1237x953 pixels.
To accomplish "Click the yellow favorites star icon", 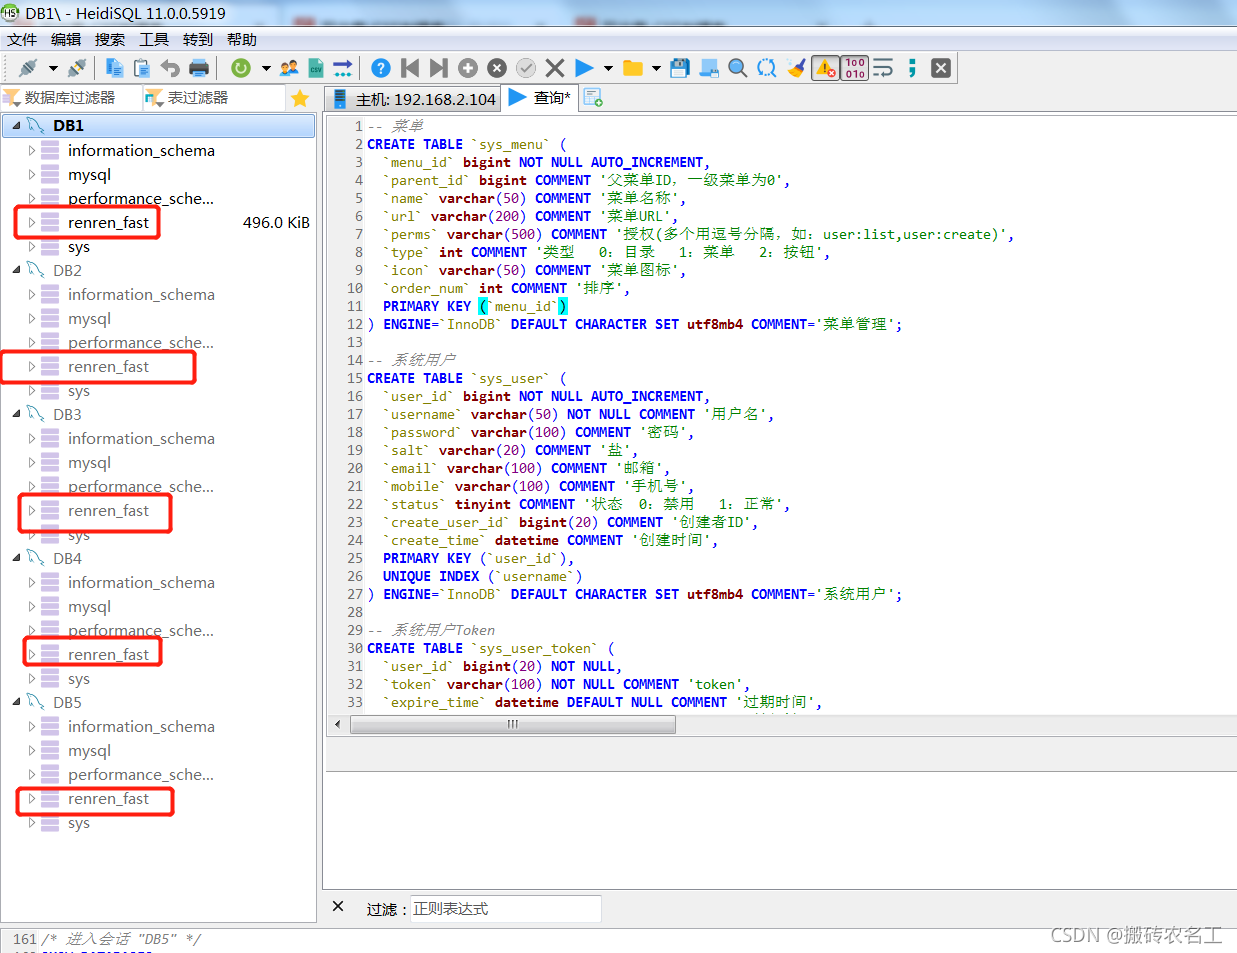I will (x=300, y=98).
